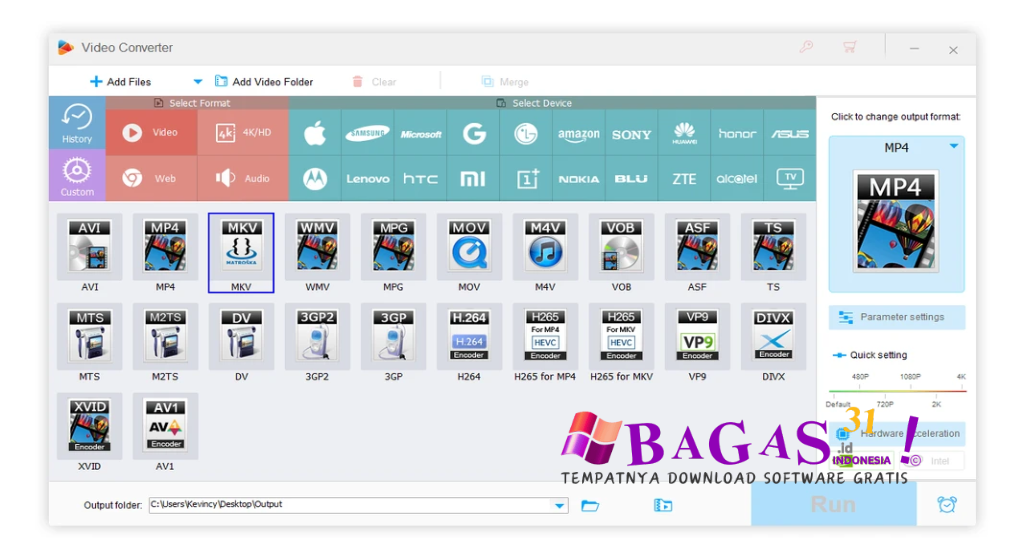Choose the TS format icon
Image resolution: width=1024 pixels, height=538 pixels.
773,247
